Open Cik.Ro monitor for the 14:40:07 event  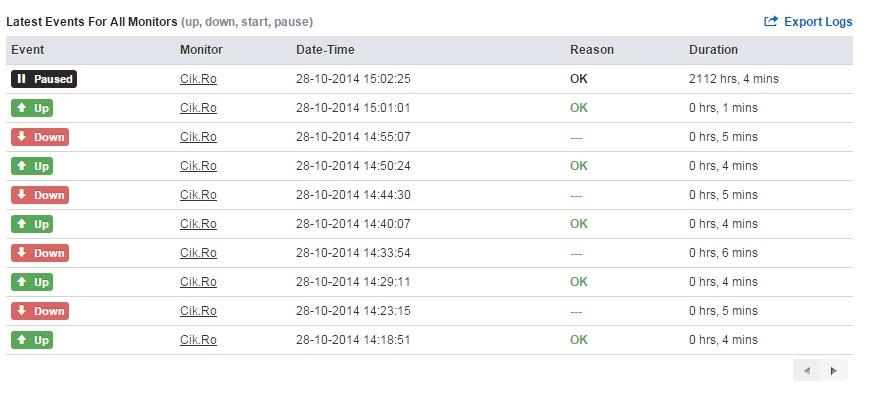pos(198,224)
